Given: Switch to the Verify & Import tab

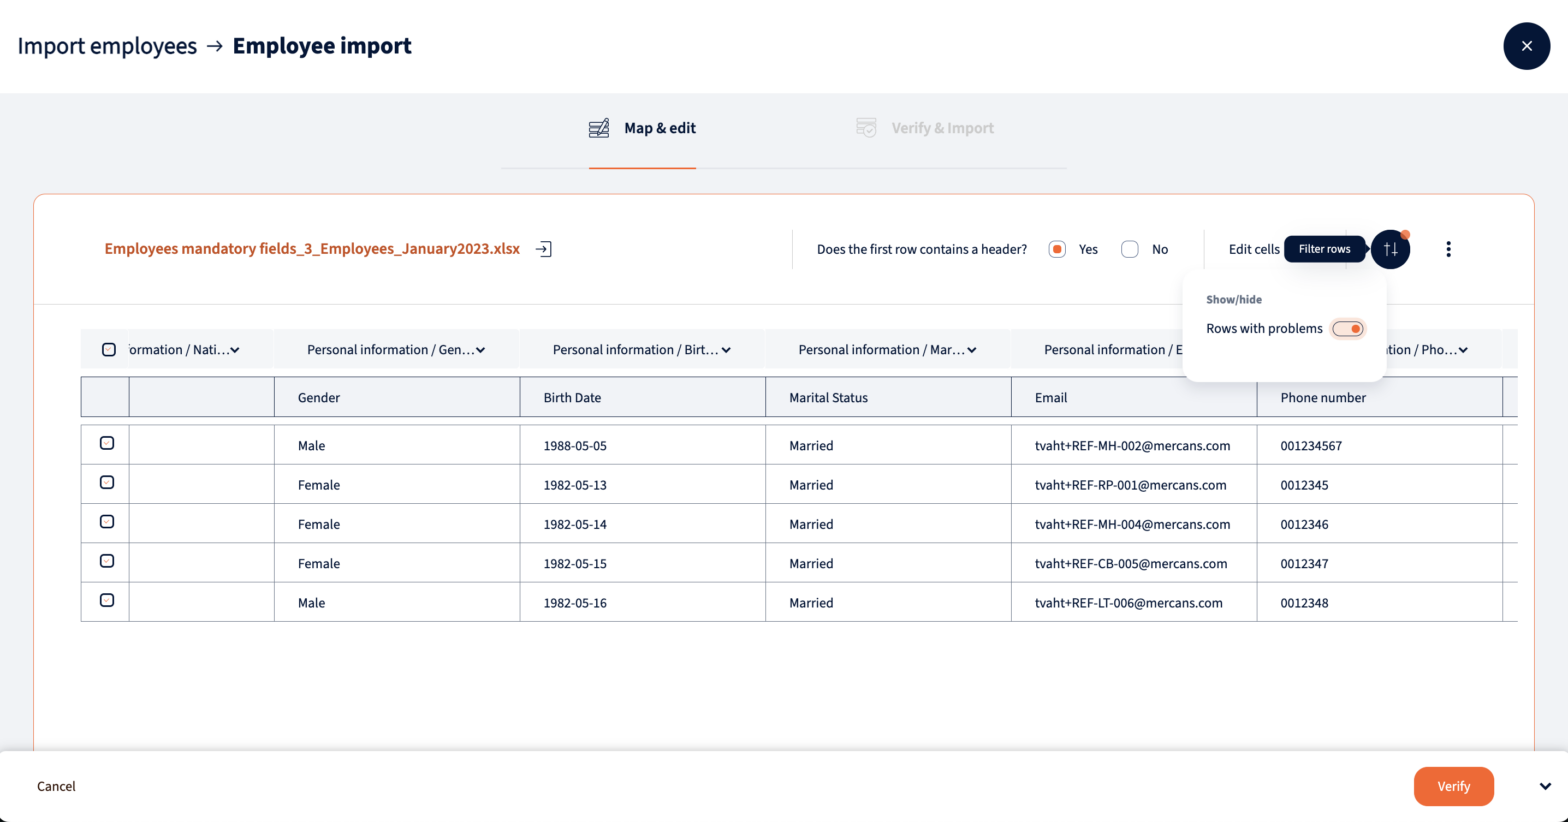Looking at the screenshot, I should (942, 128).
